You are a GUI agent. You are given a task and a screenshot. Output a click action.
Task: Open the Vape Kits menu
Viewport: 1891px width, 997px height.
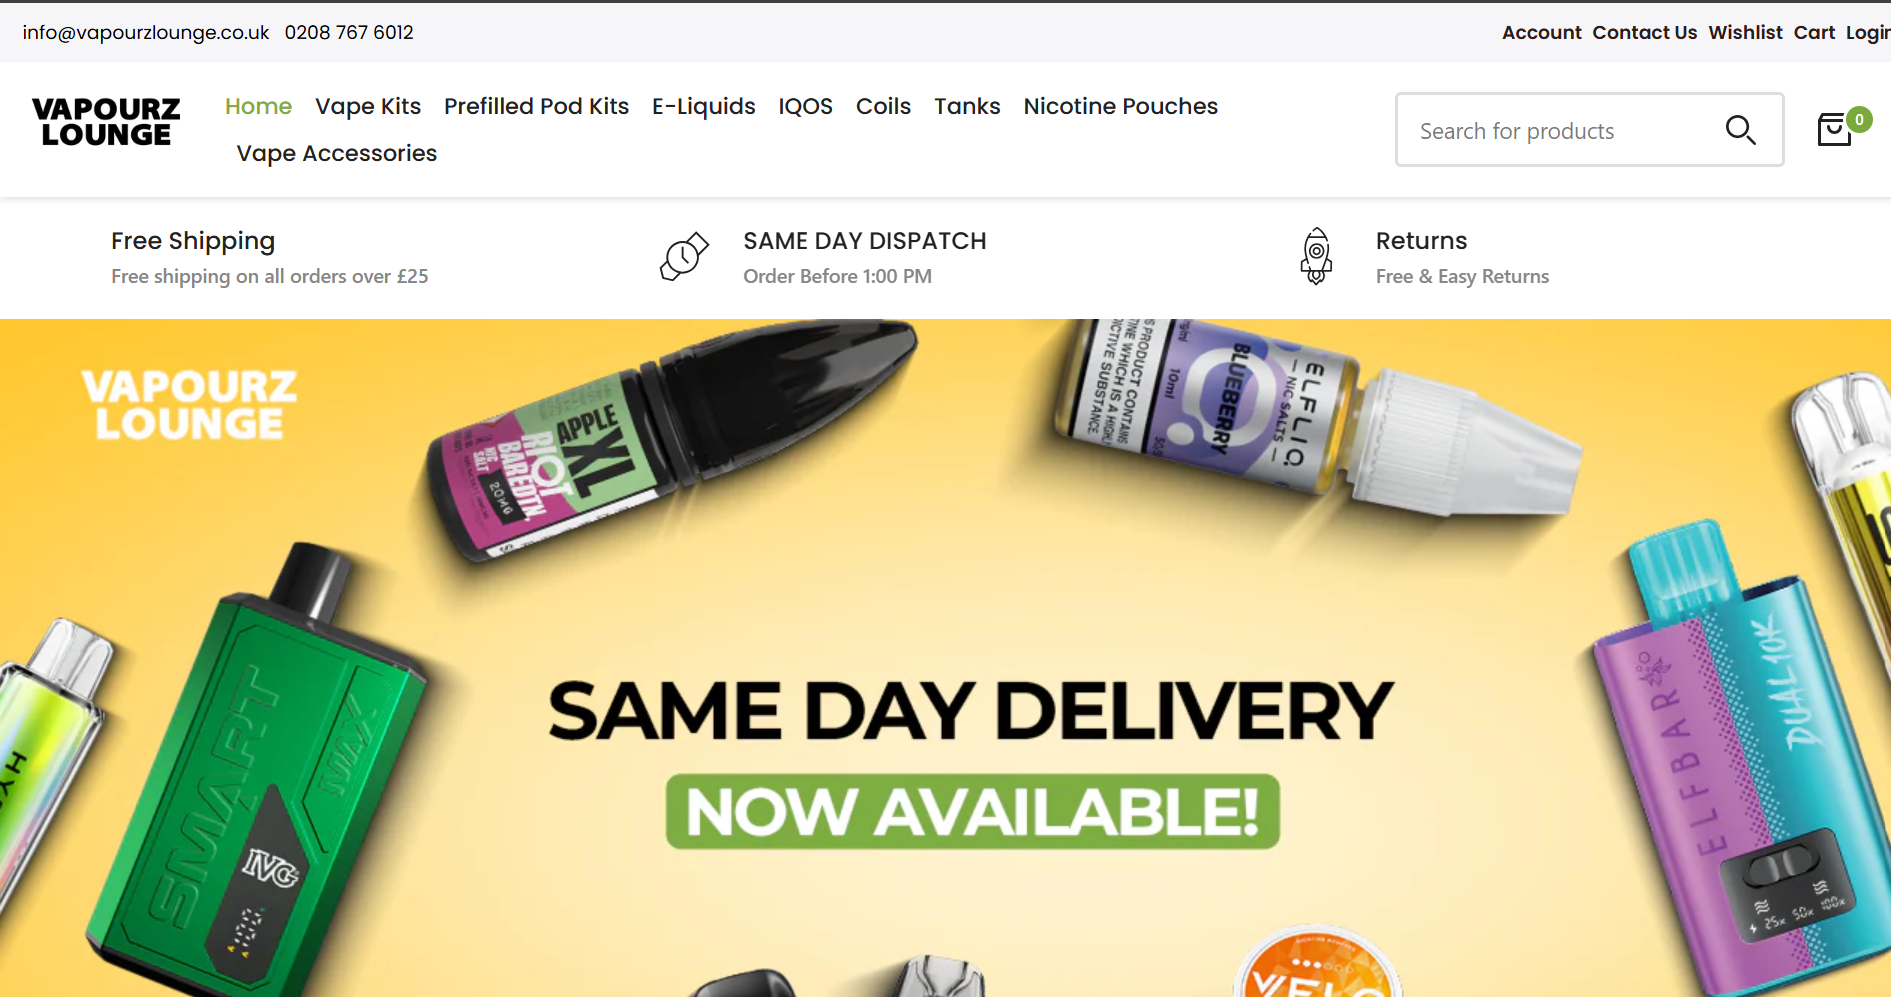(368, 106)
